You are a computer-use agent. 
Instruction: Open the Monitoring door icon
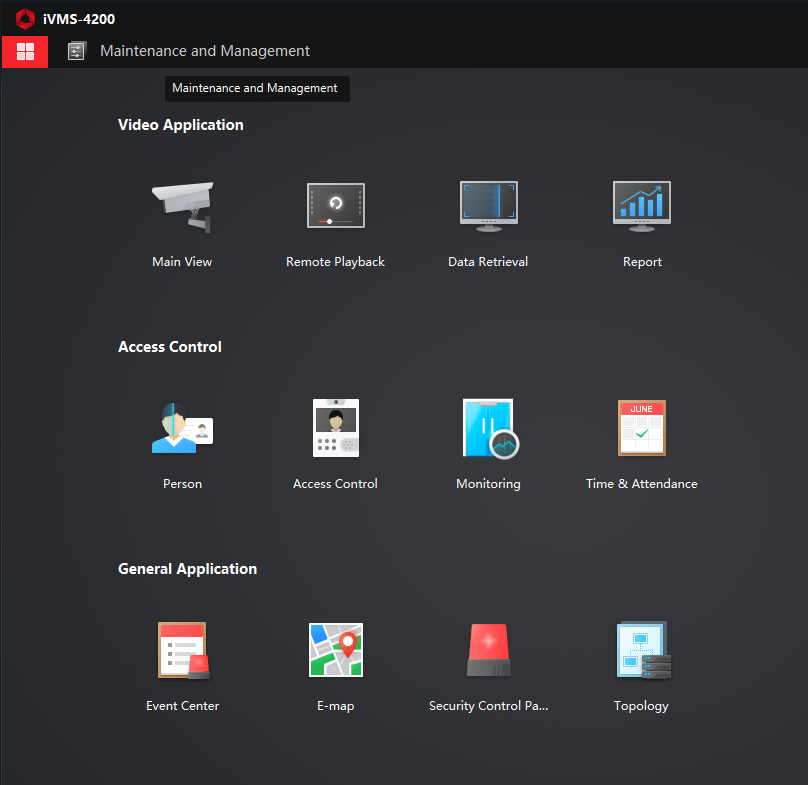(491, 428)
